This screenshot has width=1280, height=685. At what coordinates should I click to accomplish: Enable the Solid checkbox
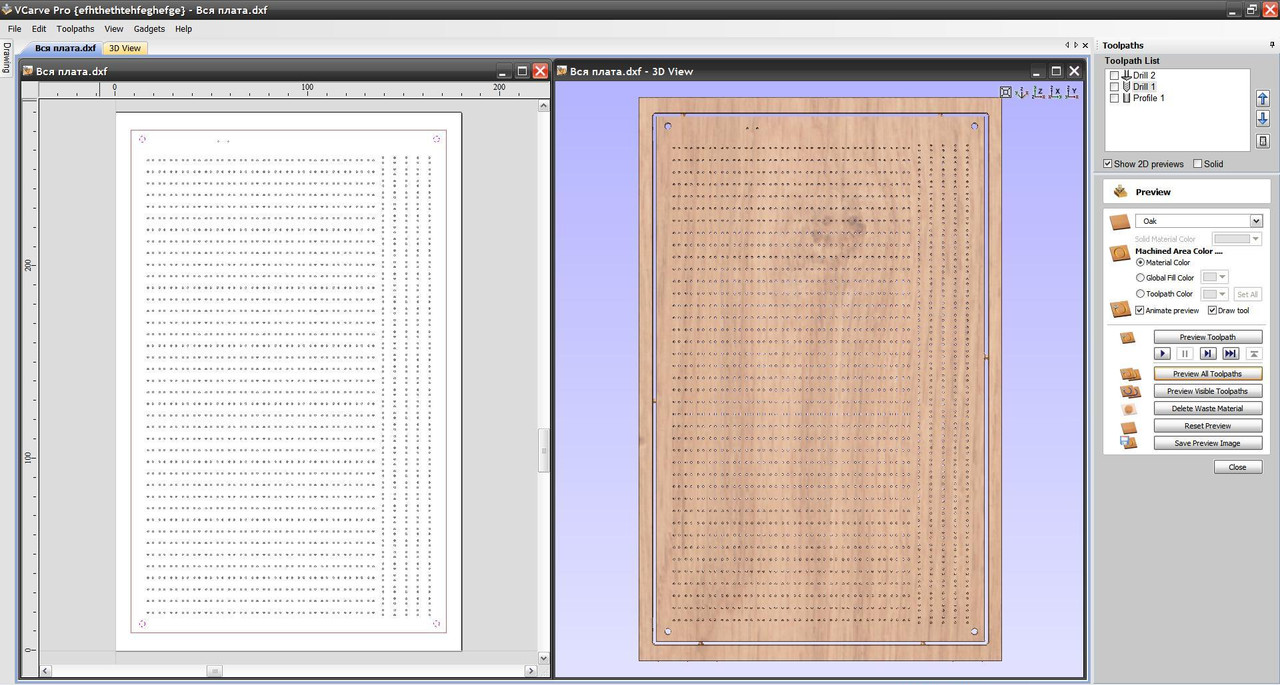tap(1198, 164)
